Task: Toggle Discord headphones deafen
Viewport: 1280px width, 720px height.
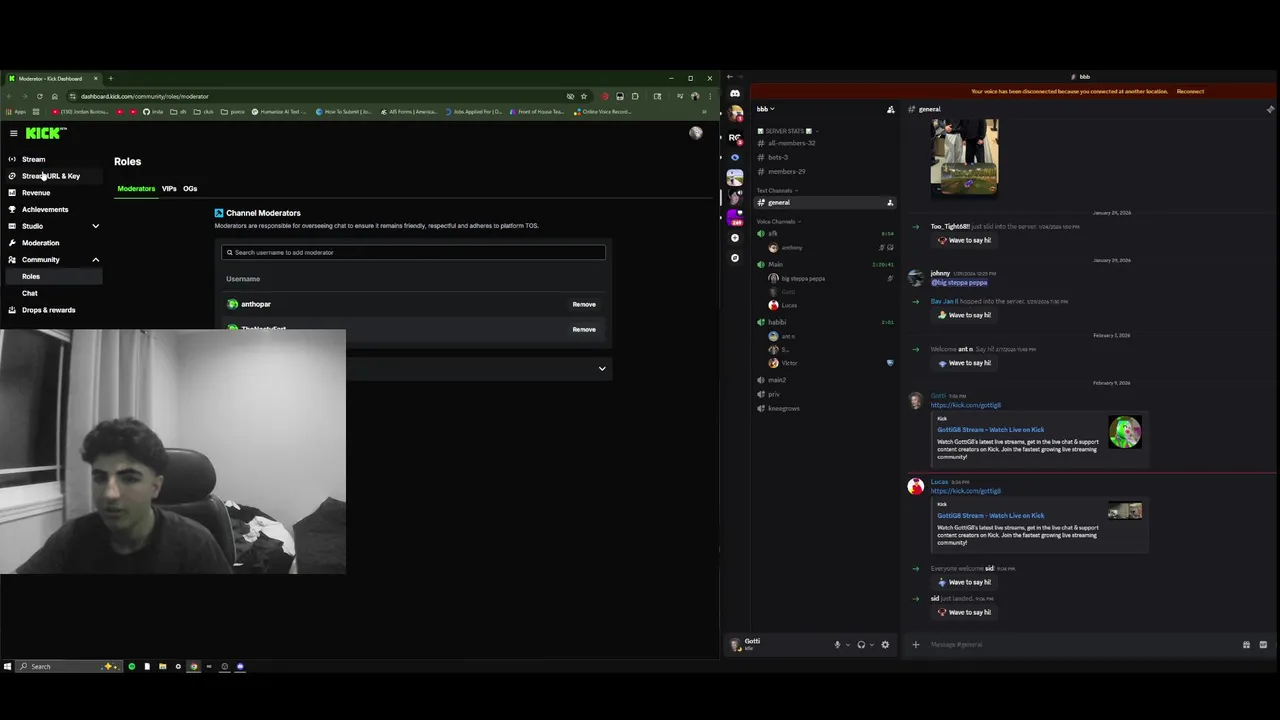Action: (861, 645)
